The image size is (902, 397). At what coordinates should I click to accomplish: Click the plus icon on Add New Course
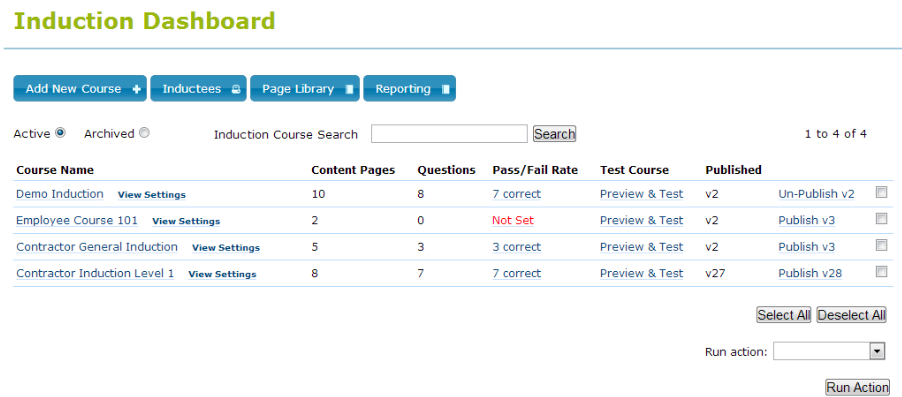point(136,89)
